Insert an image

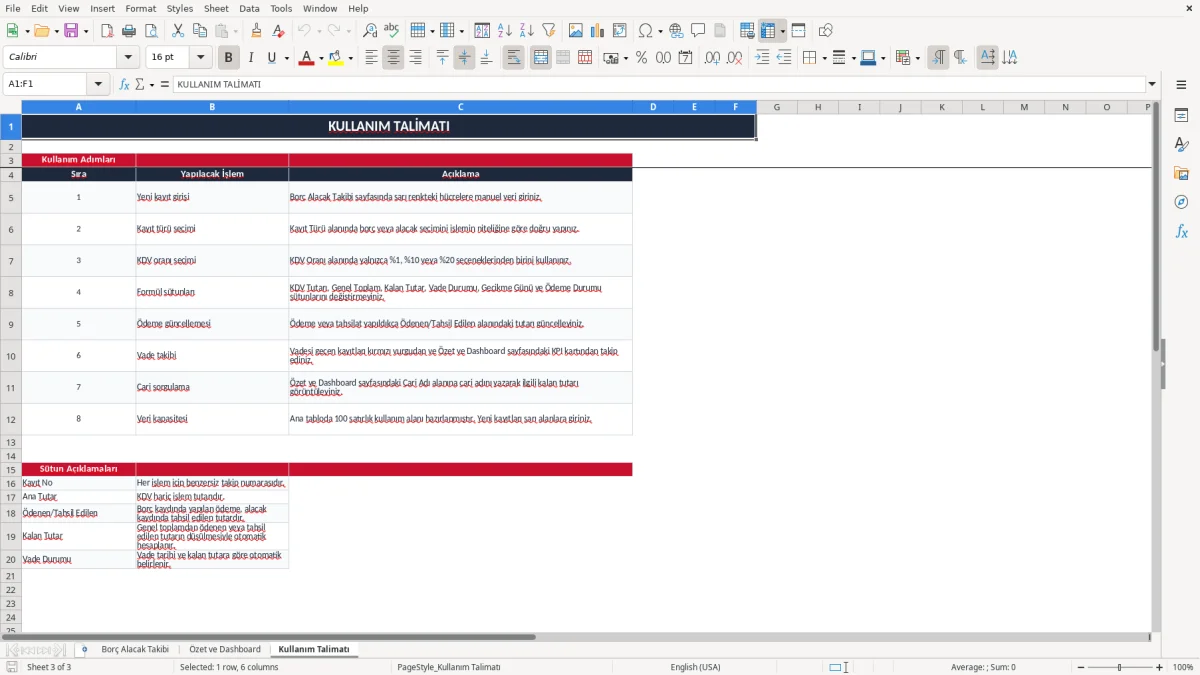pos(576,31)
